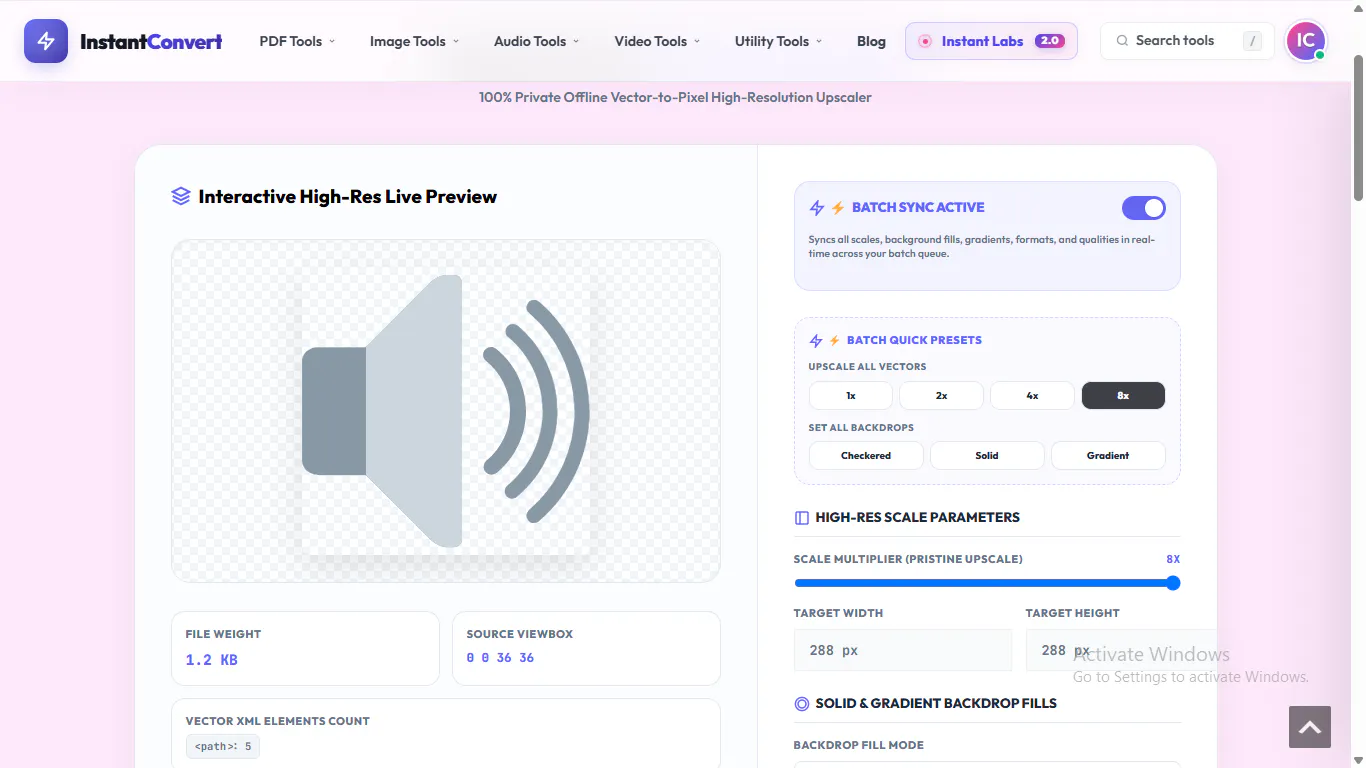1366x768 pixels.
Task: Click the scroll-to-top arrow icon
Action: pyautogui.click(x=1310, y=727)
